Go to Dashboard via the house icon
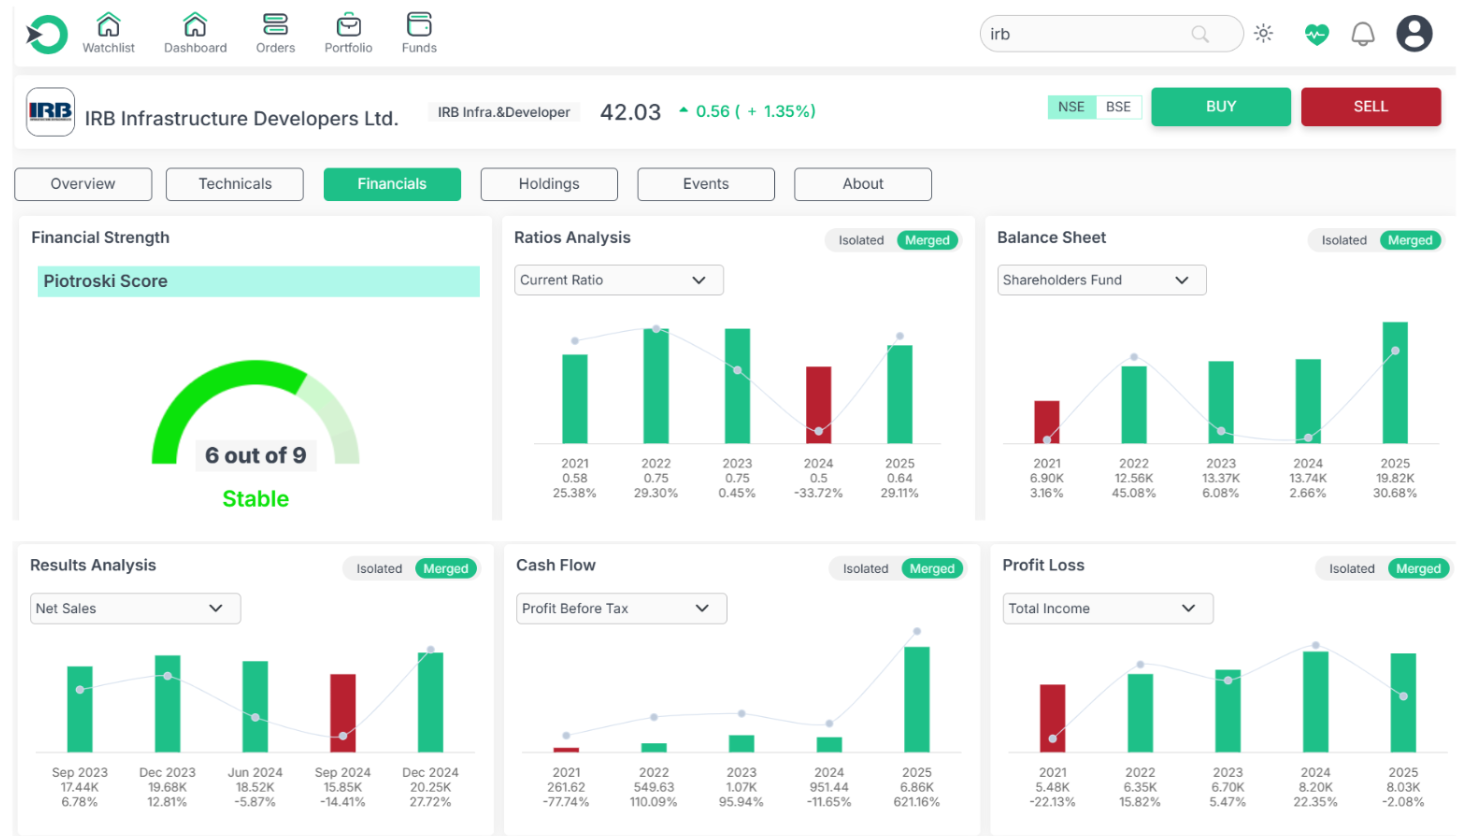 [195, 26]
